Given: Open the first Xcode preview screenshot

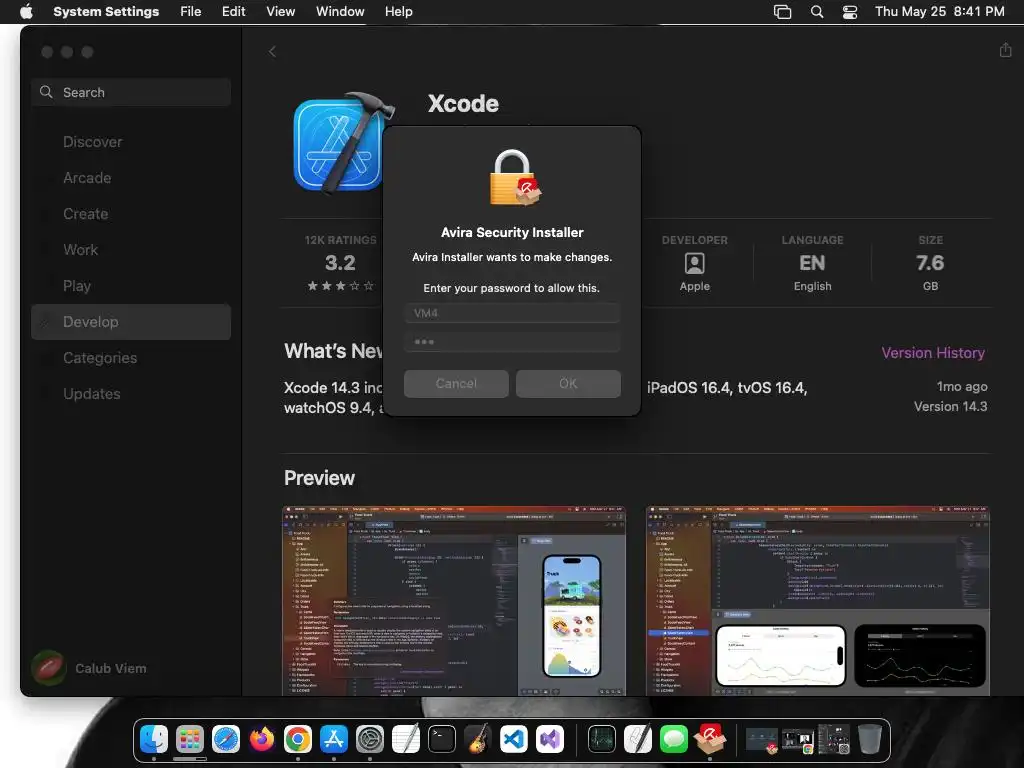Looking at the screenshot, I should click(x=454, y=600).
